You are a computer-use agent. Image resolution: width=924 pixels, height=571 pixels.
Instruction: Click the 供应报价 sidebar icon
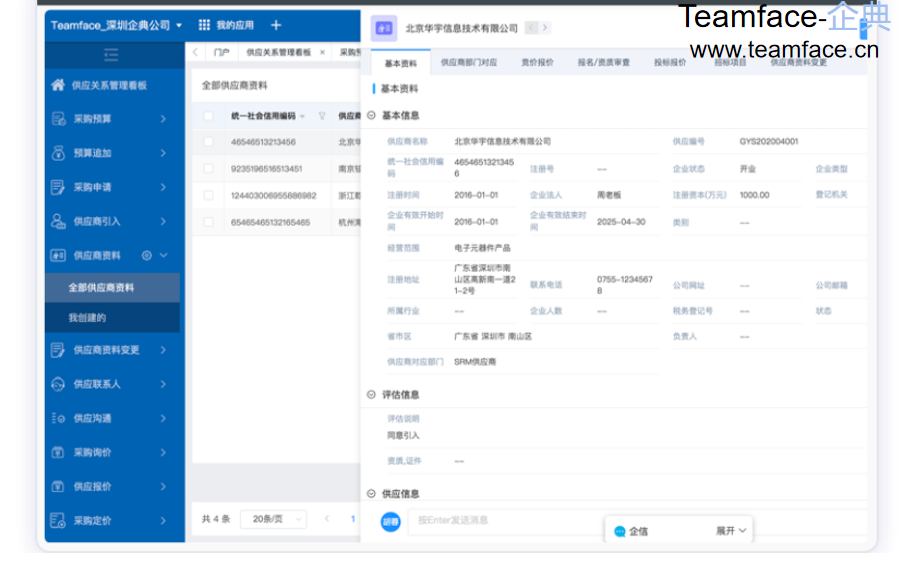tap(58, 487)
